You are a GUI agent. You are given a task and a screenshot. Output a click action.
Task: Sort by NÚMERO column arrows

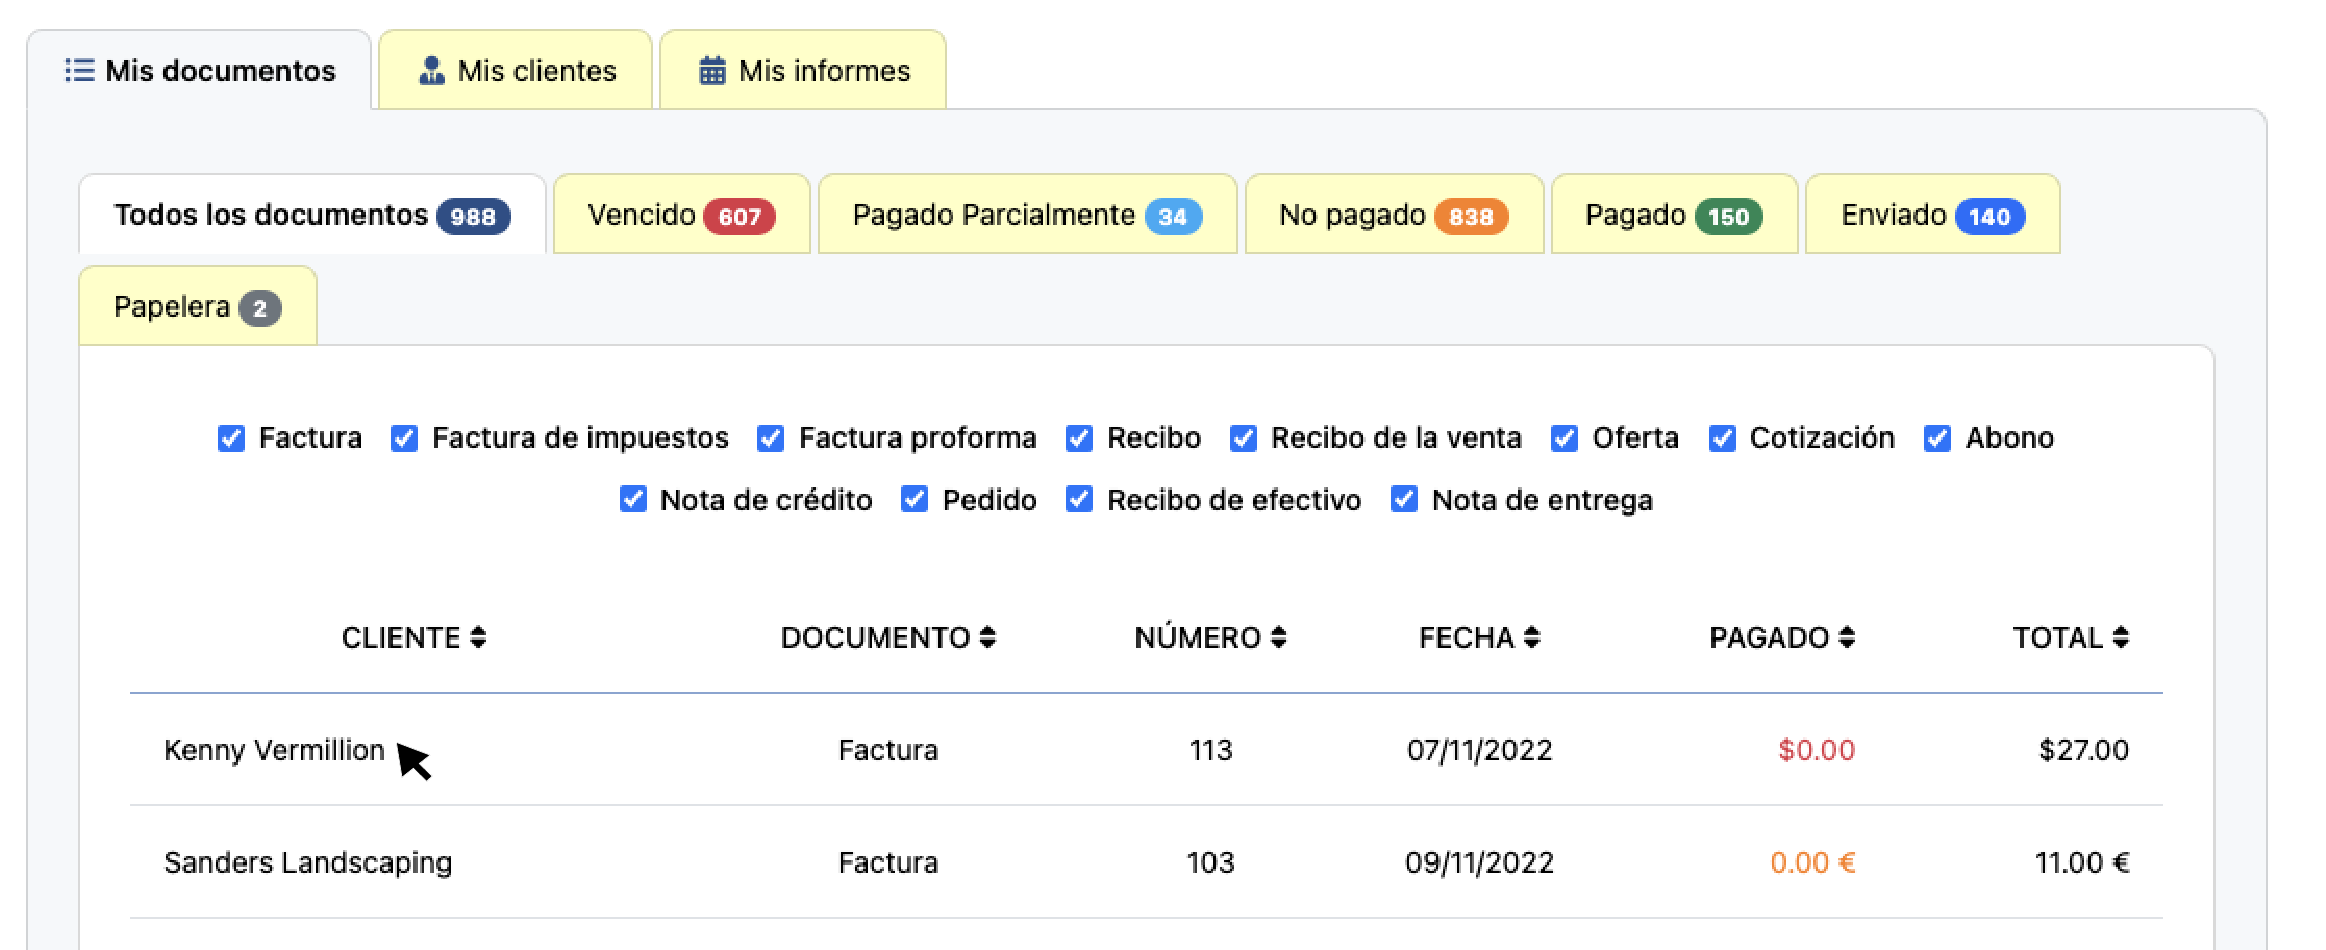1278,637
